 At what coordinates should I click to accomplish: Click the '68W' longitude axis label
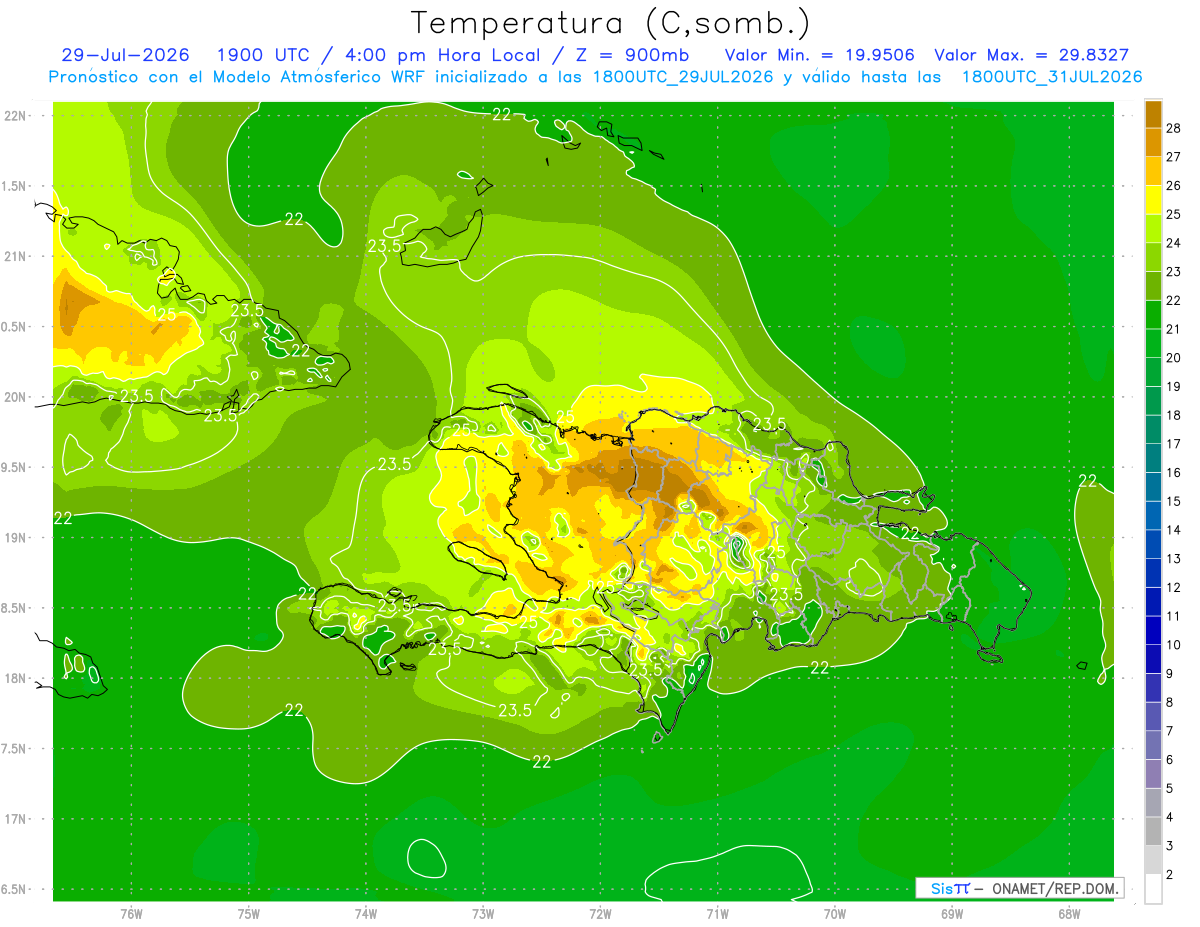click(x=1069, y=913)
